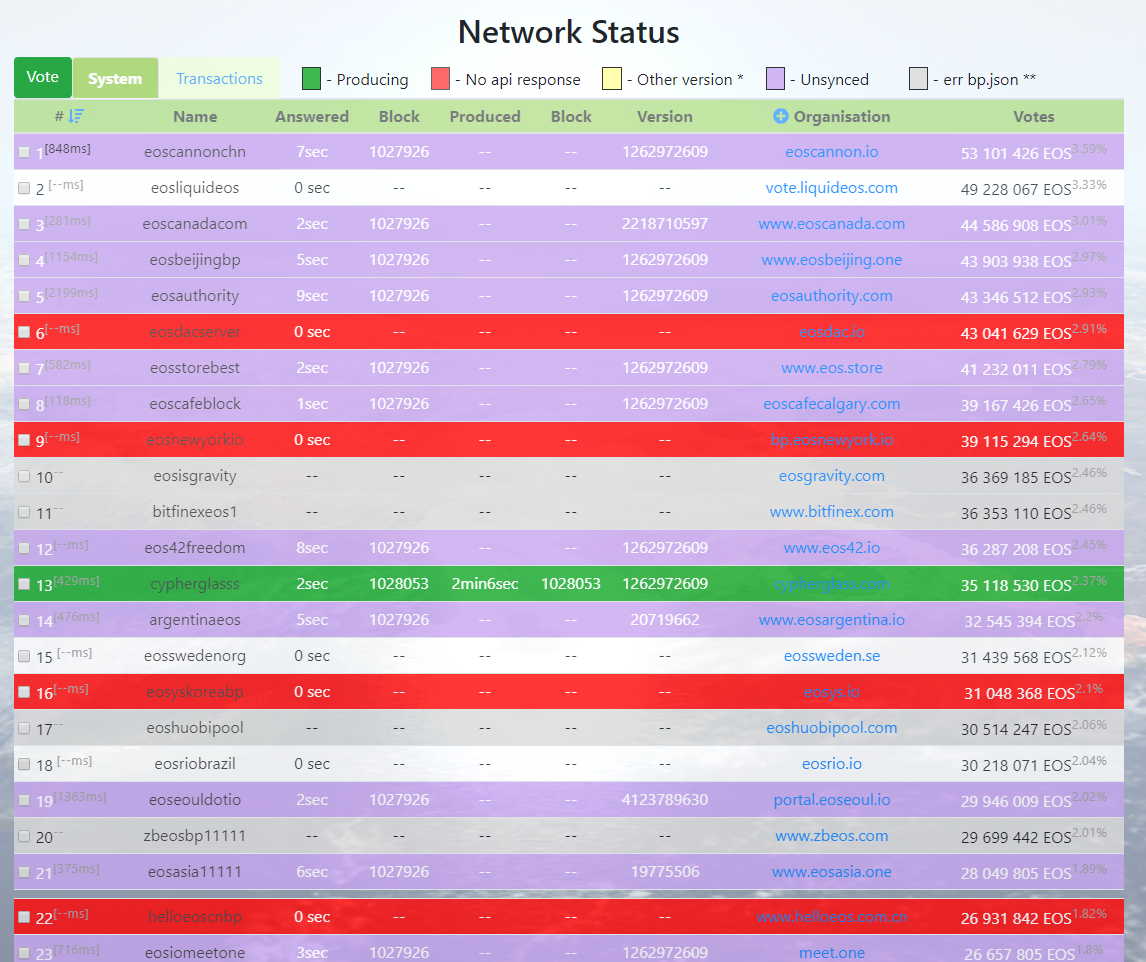This screenshot has width=1146, height=962.
Task: Click the Votes column header
Action: [x=1033, y=116]
